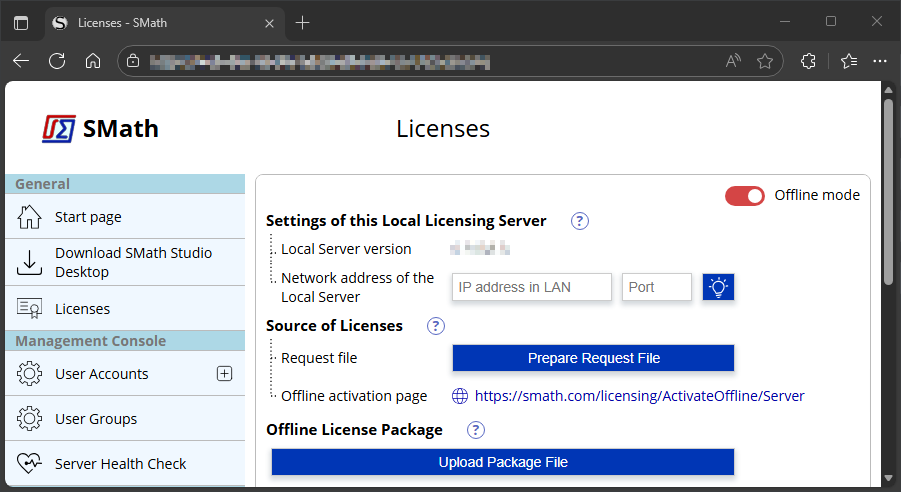Open browser Settings and more menu
Viewport: 901px width, 492px height.
point(880,61)
